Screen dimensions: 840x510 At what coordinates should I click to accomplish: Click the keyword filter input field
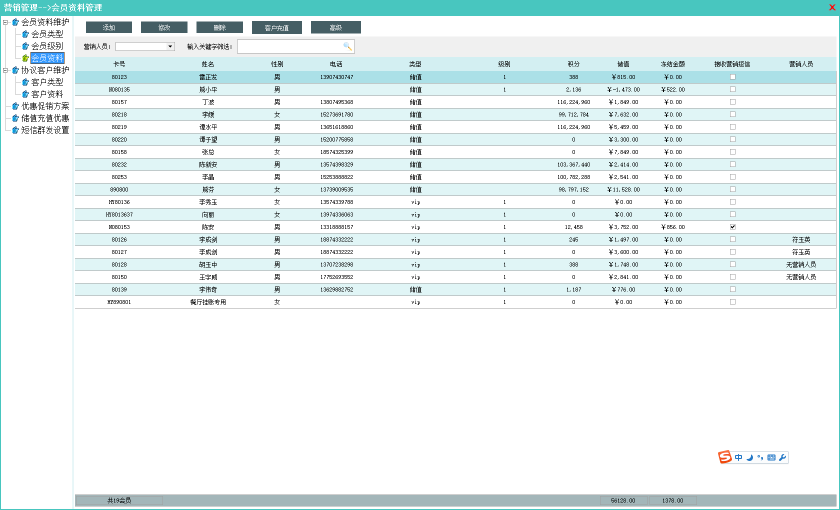pyautogui.click(x=290, y=46)
